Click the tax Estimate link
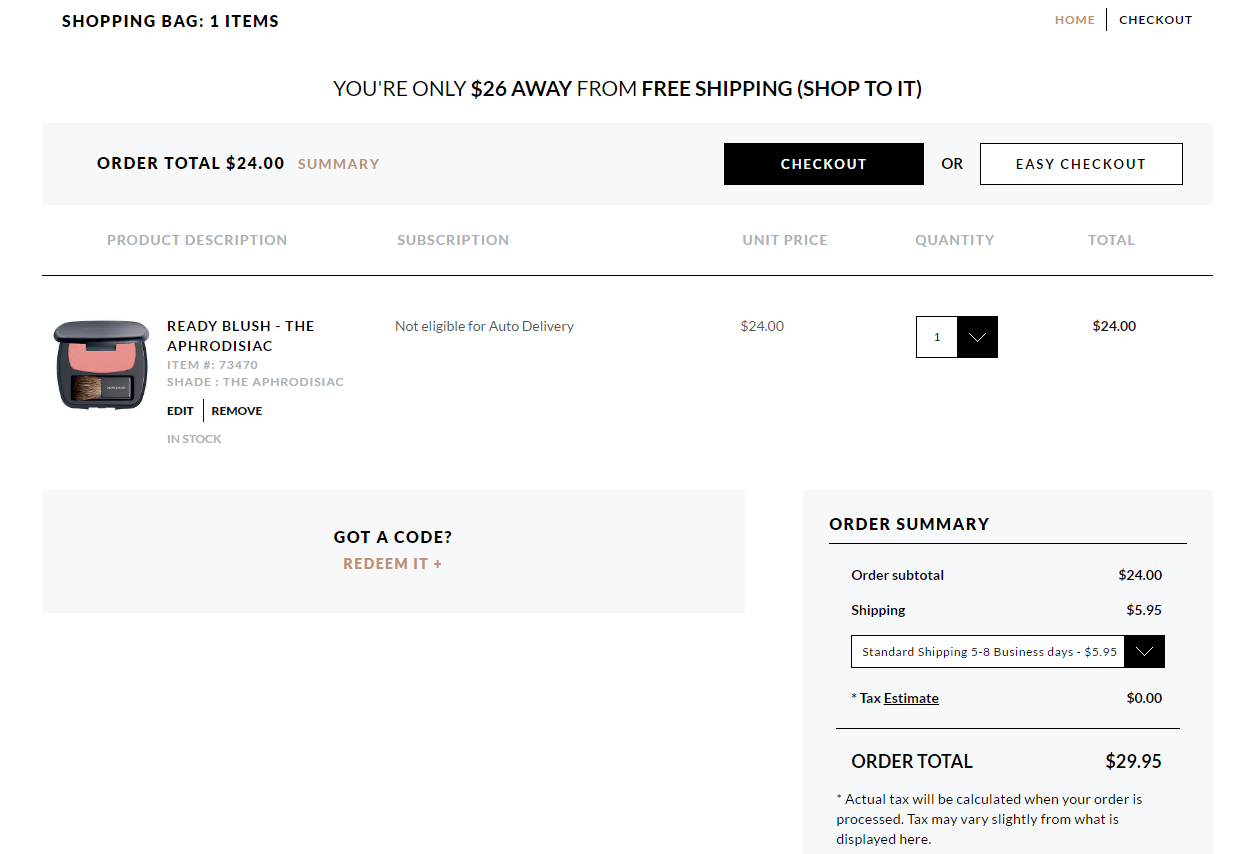The width and height of the screenshot is (1238, 854). [911, 698]
